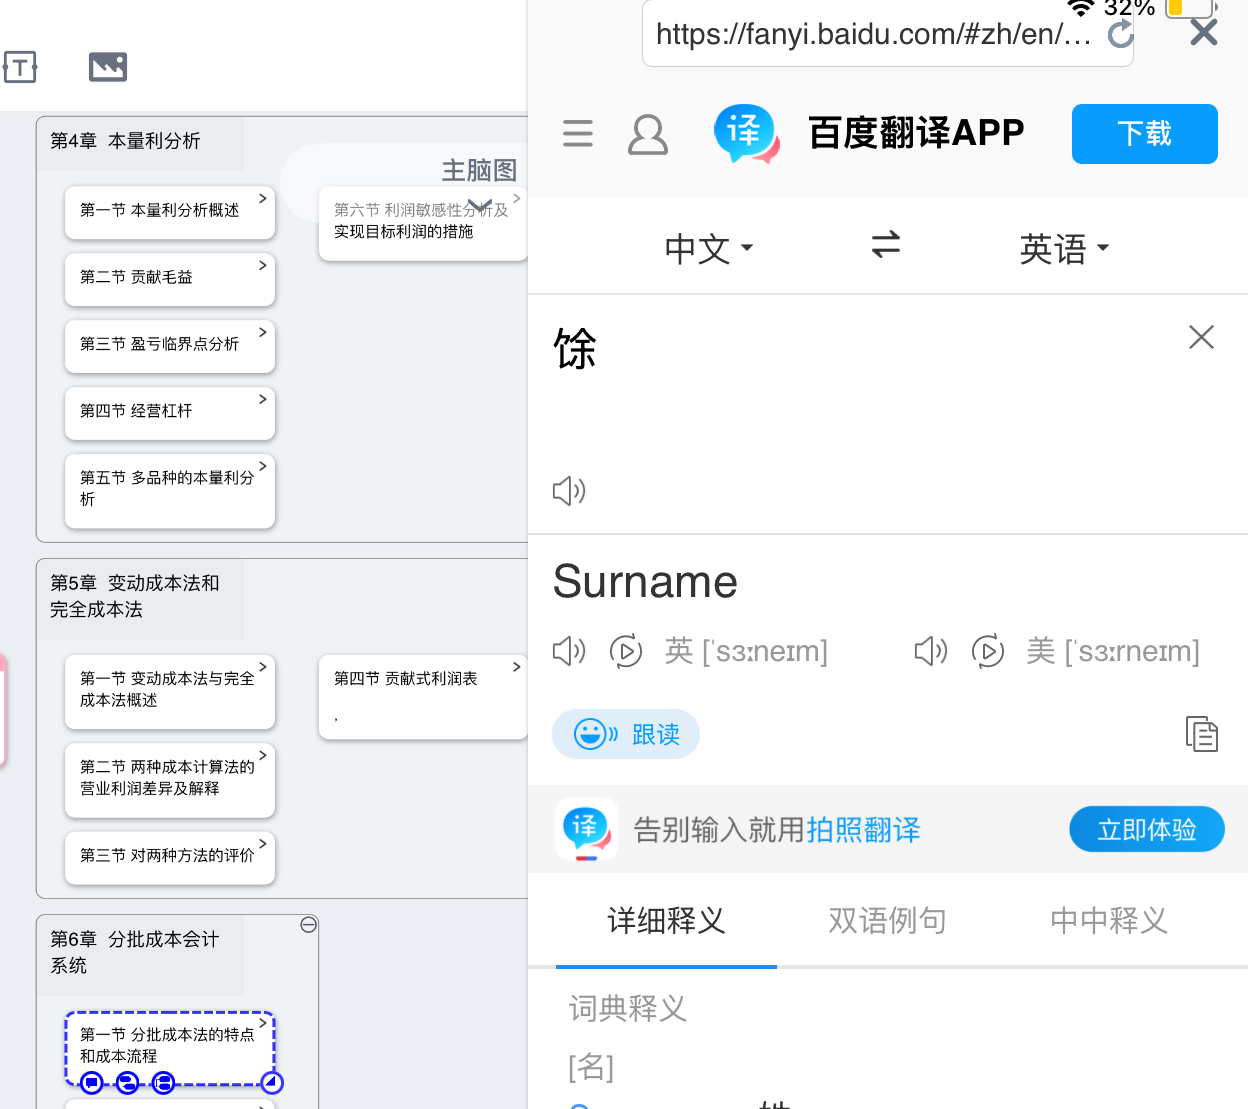Switch to the 中中释义 tab

click(x=1109, y=920)
